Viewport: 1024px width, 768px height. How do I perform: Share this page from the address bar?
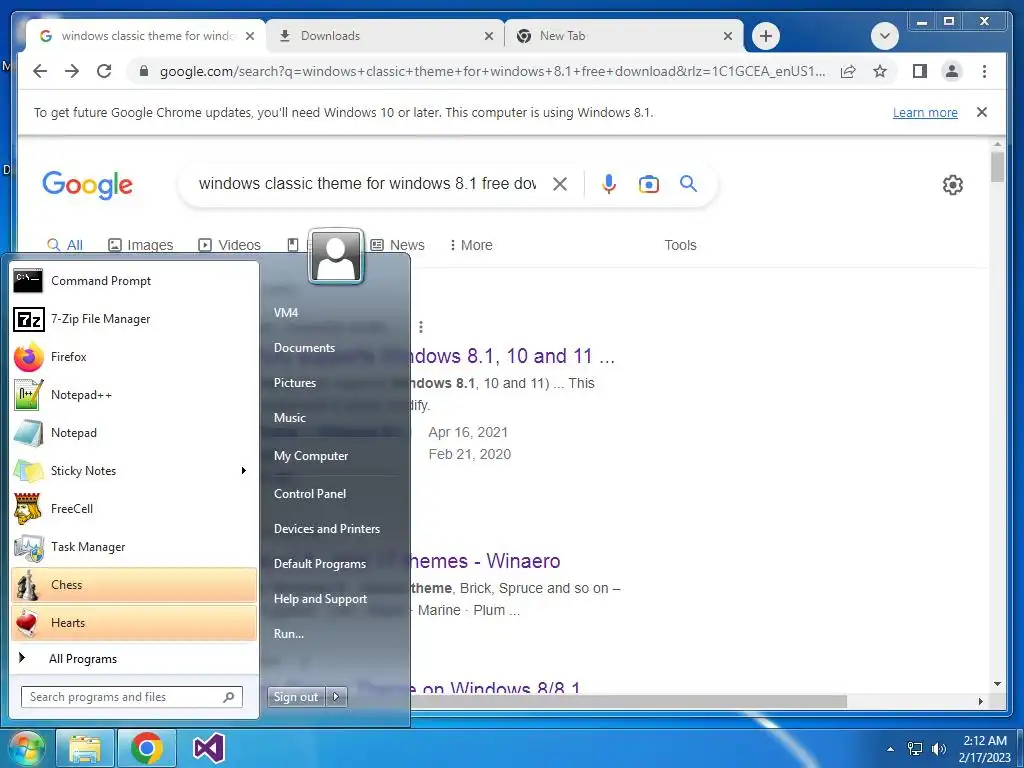[848, 71]
